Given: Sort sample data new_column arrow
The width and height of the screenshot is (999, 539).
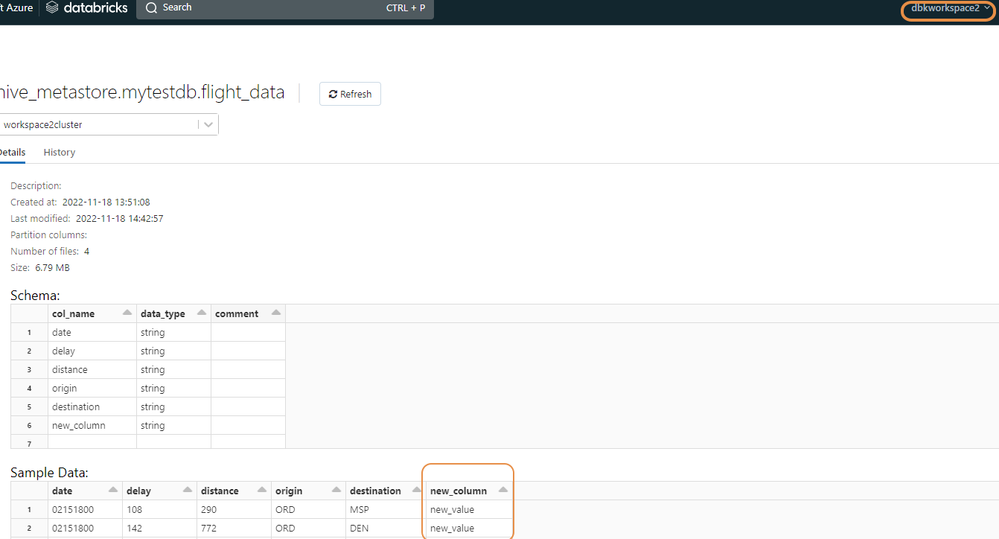Looking at the screenshot, I should [503, 489].
